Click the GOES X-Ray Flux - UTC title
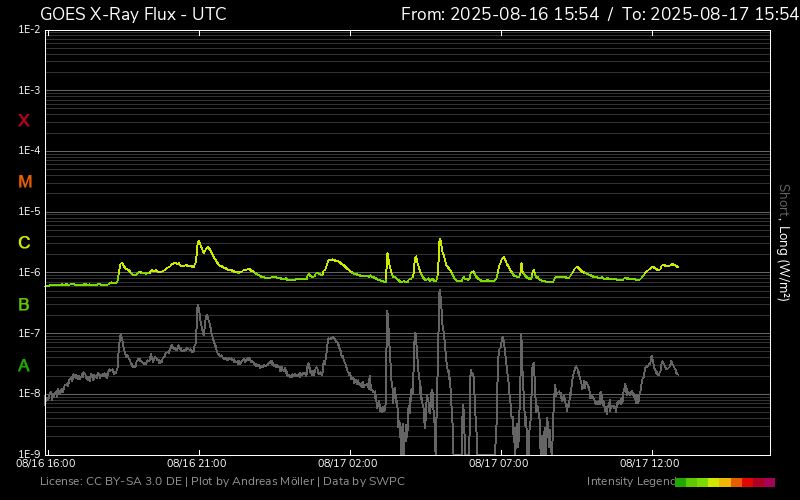Screen dimensions: 800x500 pyautogui.click(x=133, y=14)
